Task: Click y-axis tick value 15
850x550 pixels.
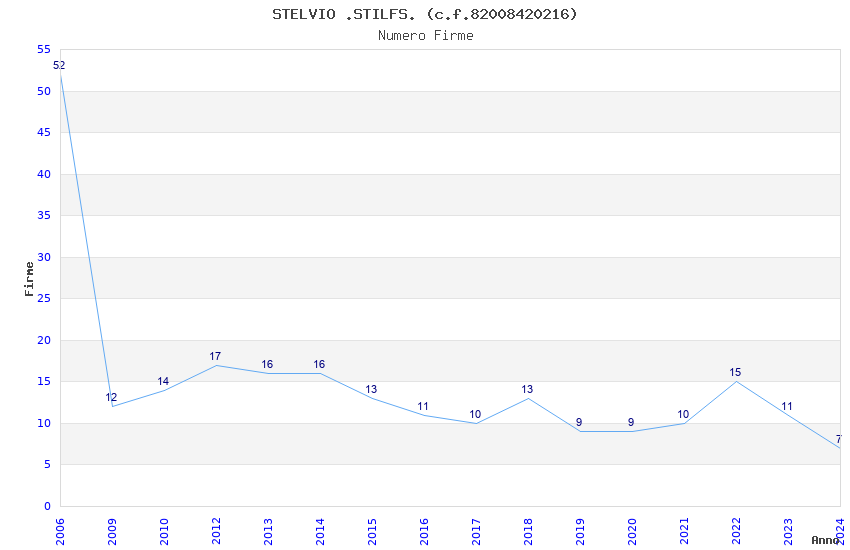Action: point(44,381)
